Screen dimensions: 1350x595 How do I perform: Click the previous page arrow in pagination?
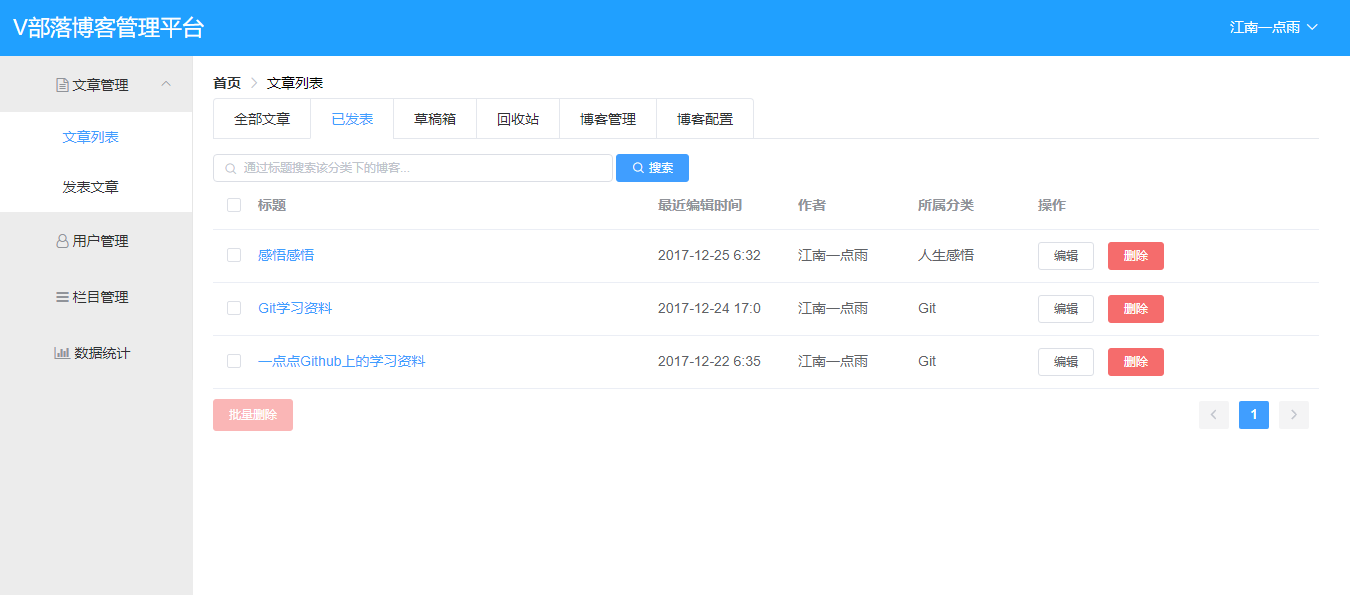pos(1213,414)
